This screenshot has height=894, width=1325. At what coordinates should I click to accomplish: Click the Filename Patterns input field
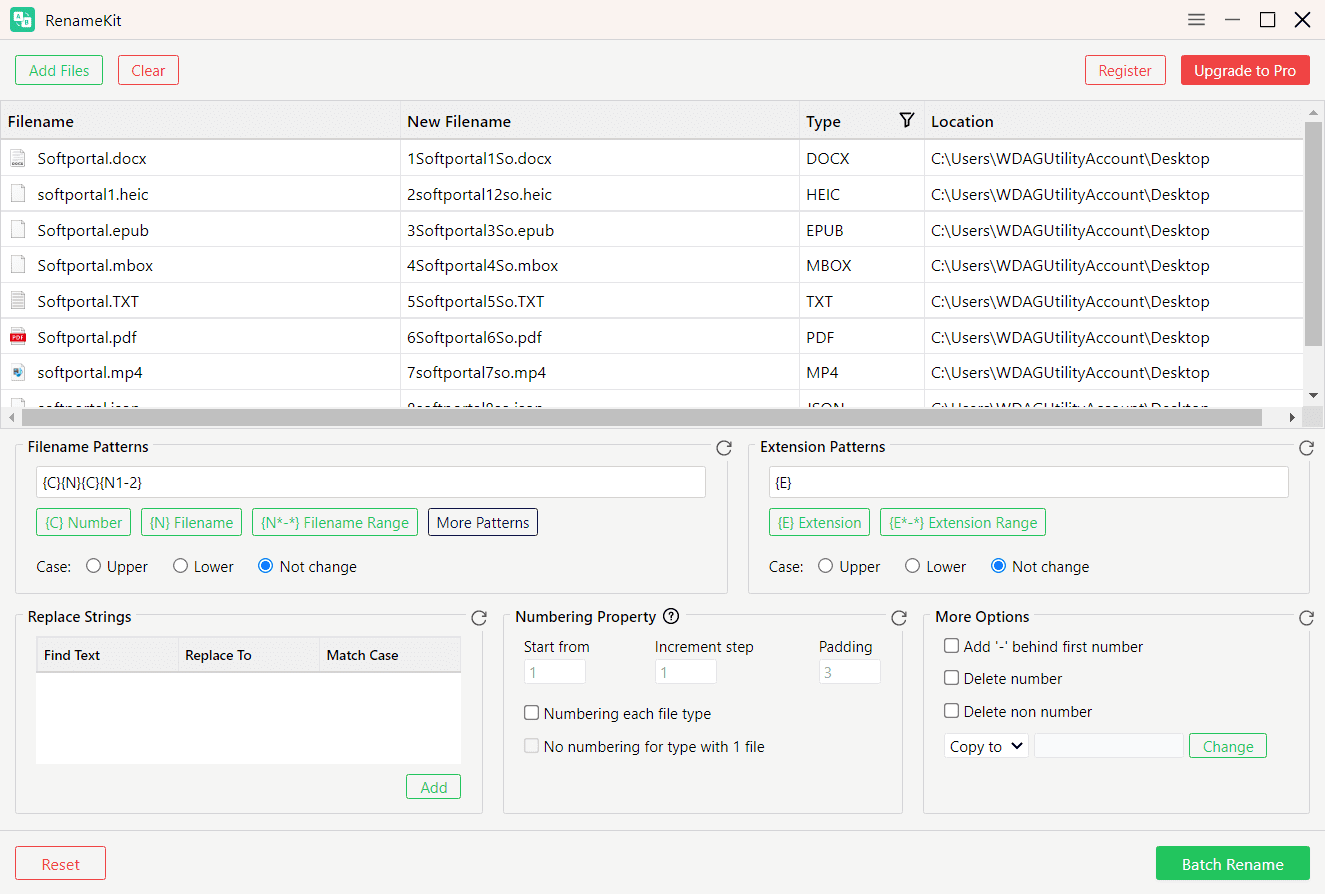pos(370,482)
